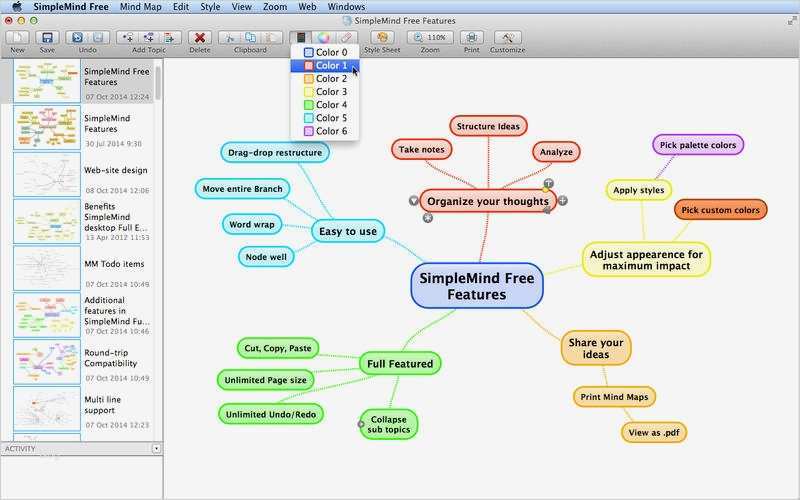Click the New mind map toolbar icon
The width and height of the screenshot is (800, 500).
coord(17,38)
